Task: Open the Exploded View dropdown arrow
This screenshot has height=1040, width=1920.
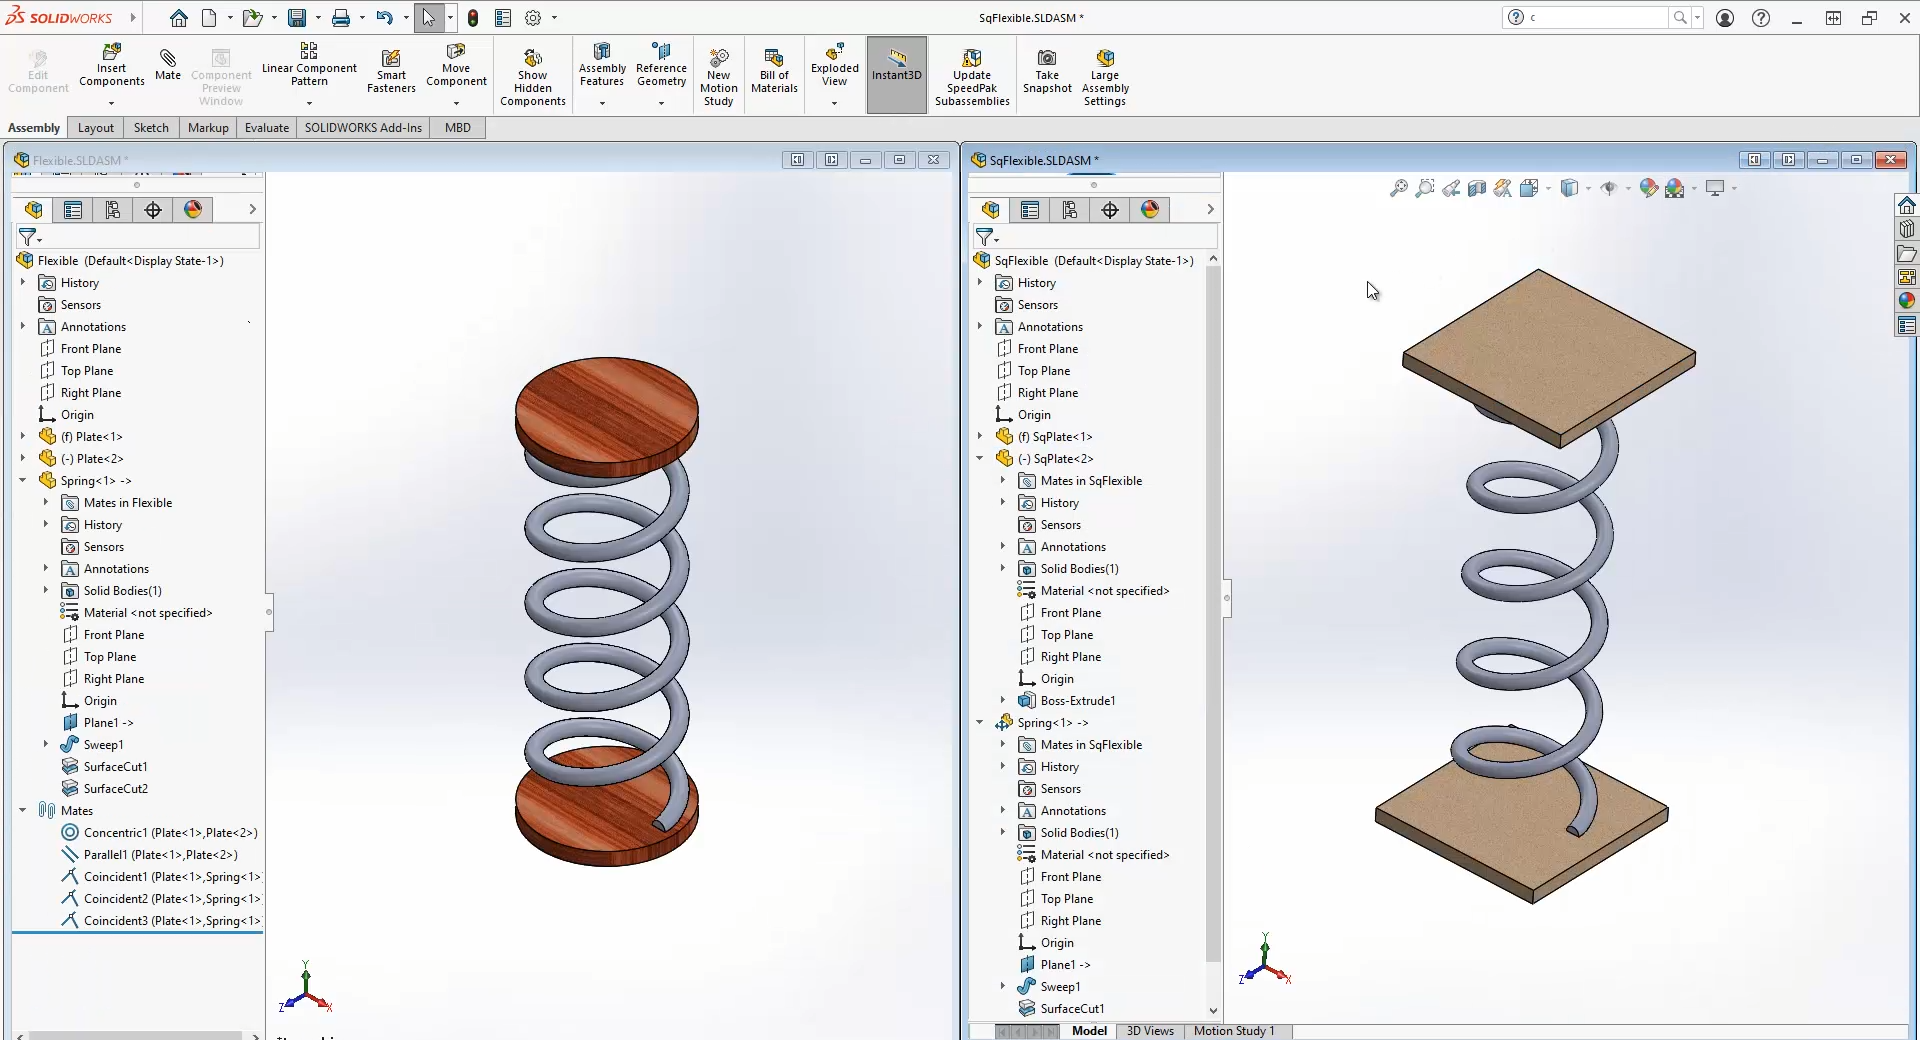Action: point(835,103)
